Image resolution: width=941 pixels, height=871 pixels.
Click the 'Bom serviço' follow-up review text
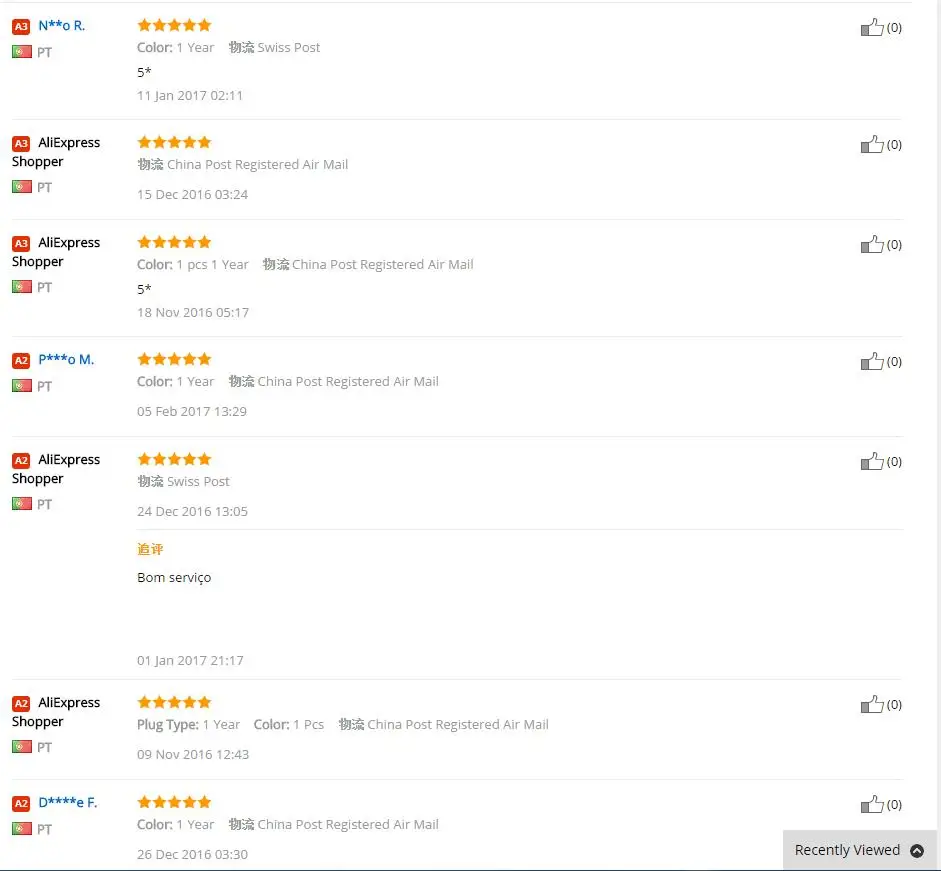[174, 577]
